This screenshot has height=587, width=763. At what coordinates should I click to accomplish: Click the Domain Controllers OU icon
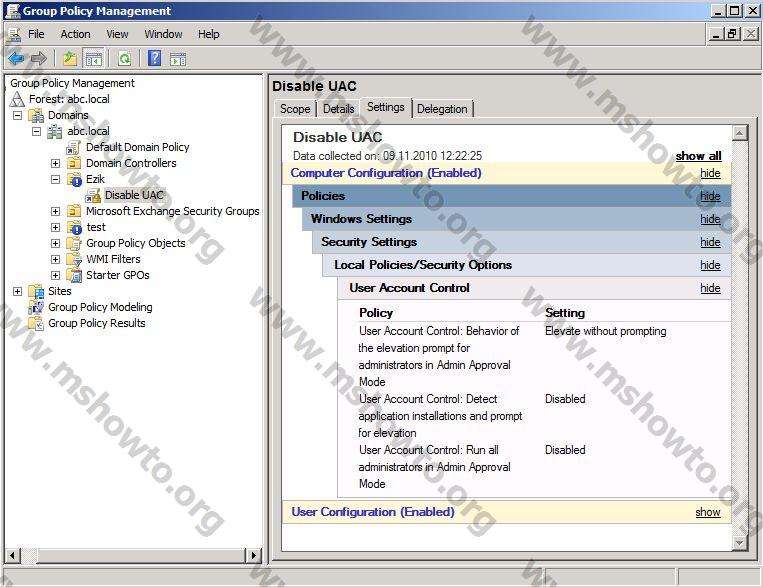tap(73, 163)
